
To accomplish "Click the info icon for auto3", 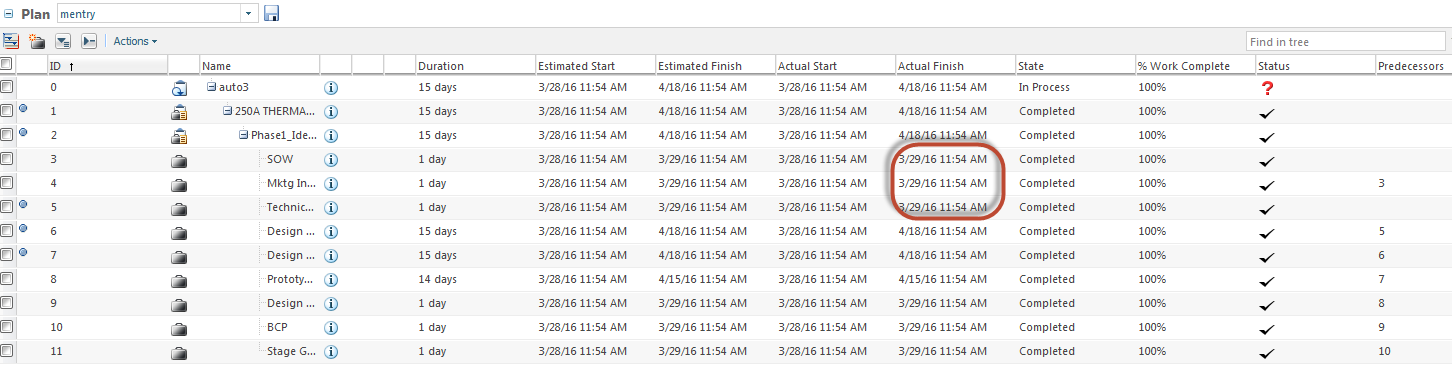I will pyautogui.click(x=332, y=87).
